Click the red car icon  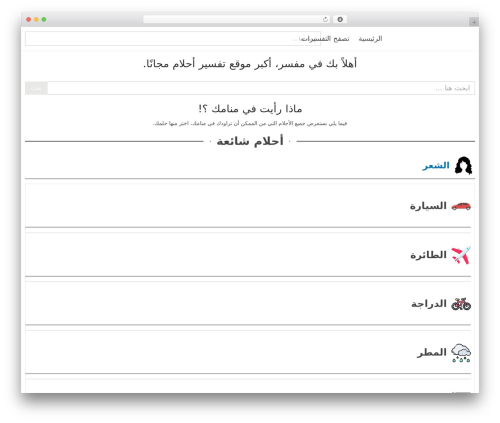(461, 206)
